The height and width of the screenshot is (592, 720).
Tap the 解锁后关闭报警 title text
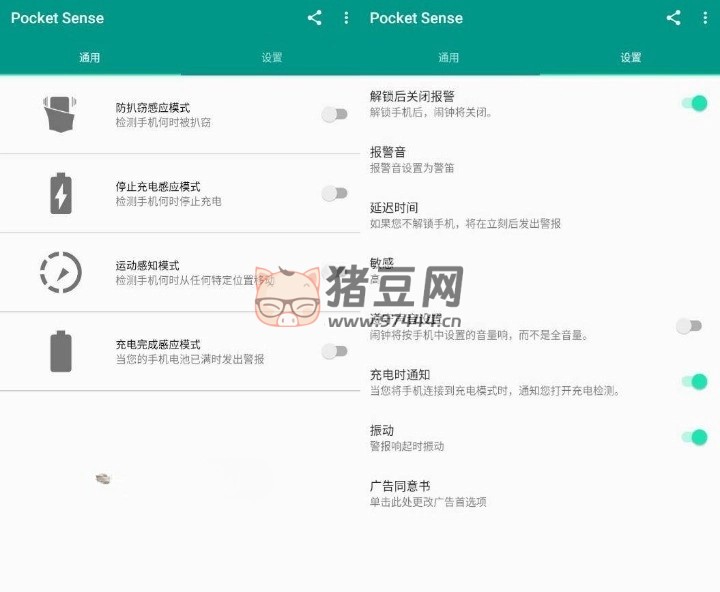tap(412, 96)
